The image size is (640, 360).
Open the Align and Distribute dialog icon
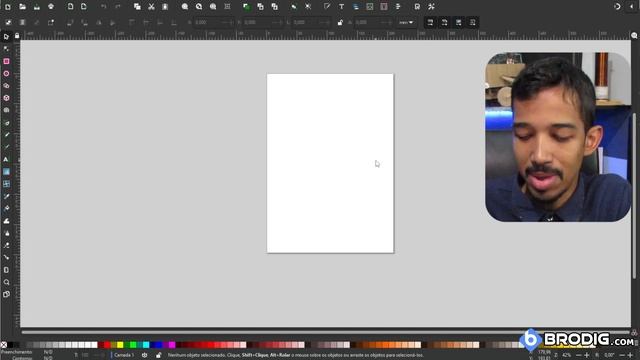pyautogui.click(x=398, y=7)
